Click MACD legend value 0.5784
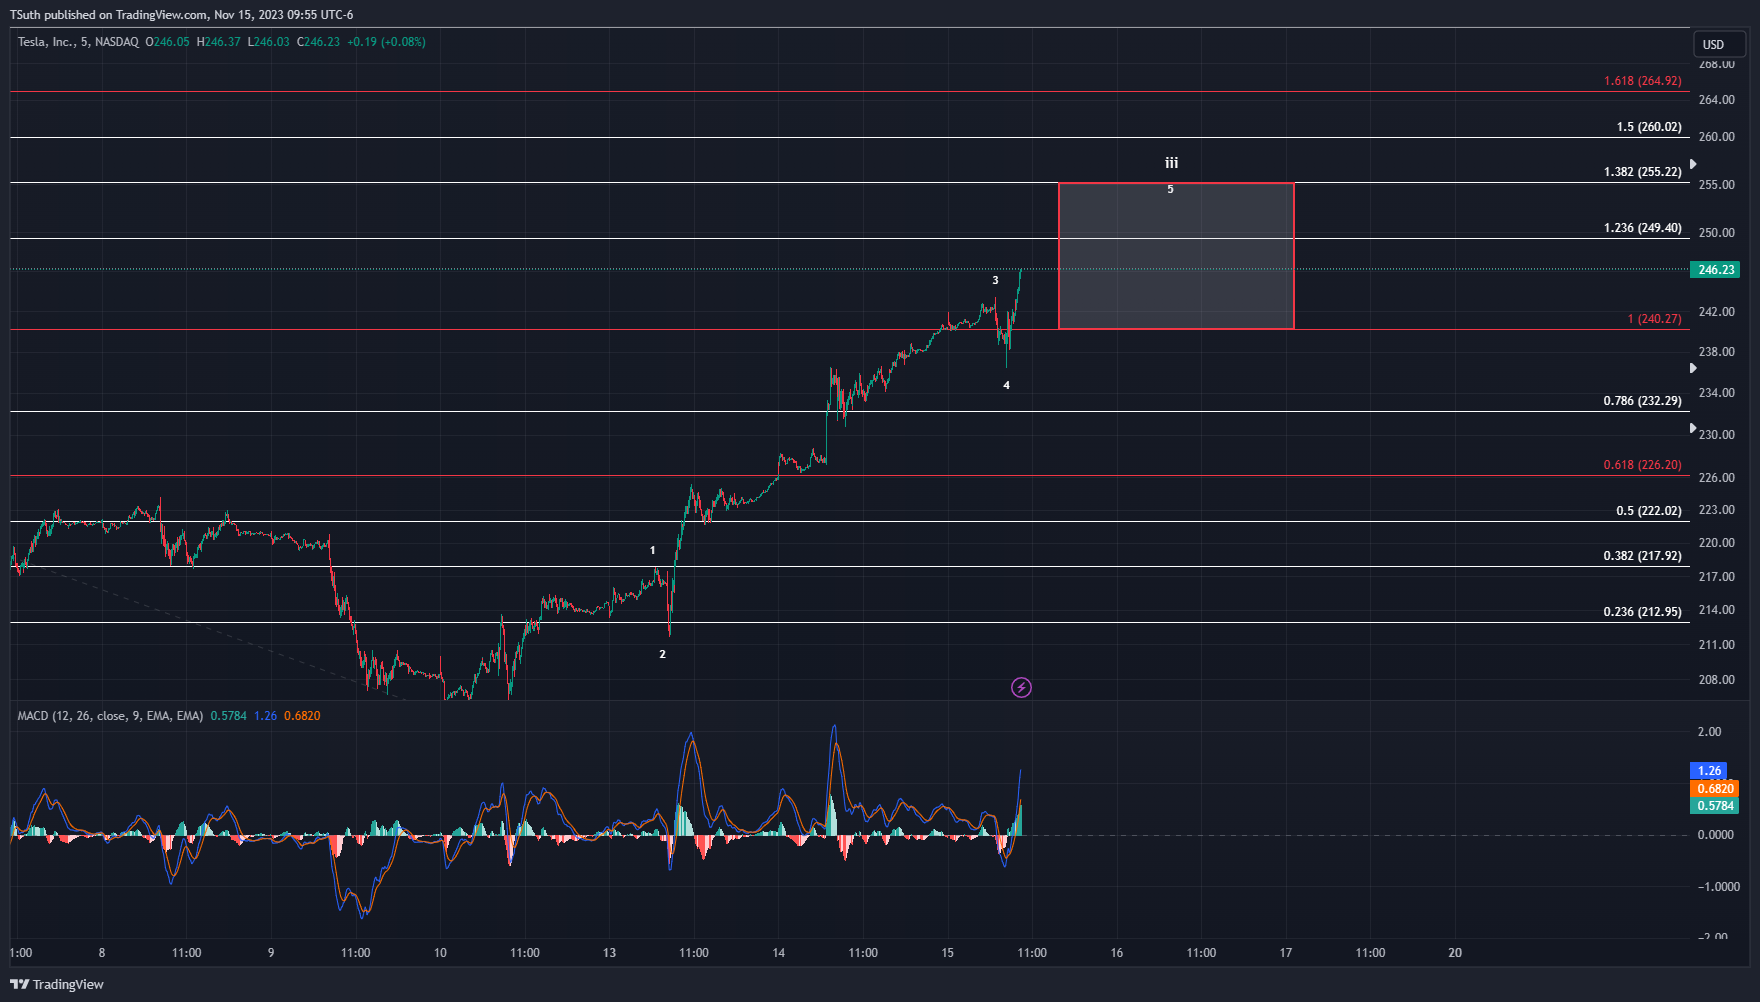Viewport: 1760px width, 1002px height. click(x=229, y=716)
